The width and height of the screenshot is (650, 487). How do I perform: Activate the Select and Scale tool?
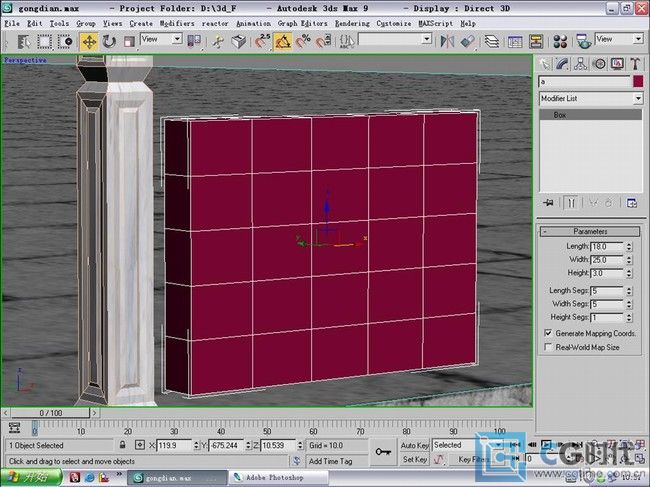tap(130, 41)
